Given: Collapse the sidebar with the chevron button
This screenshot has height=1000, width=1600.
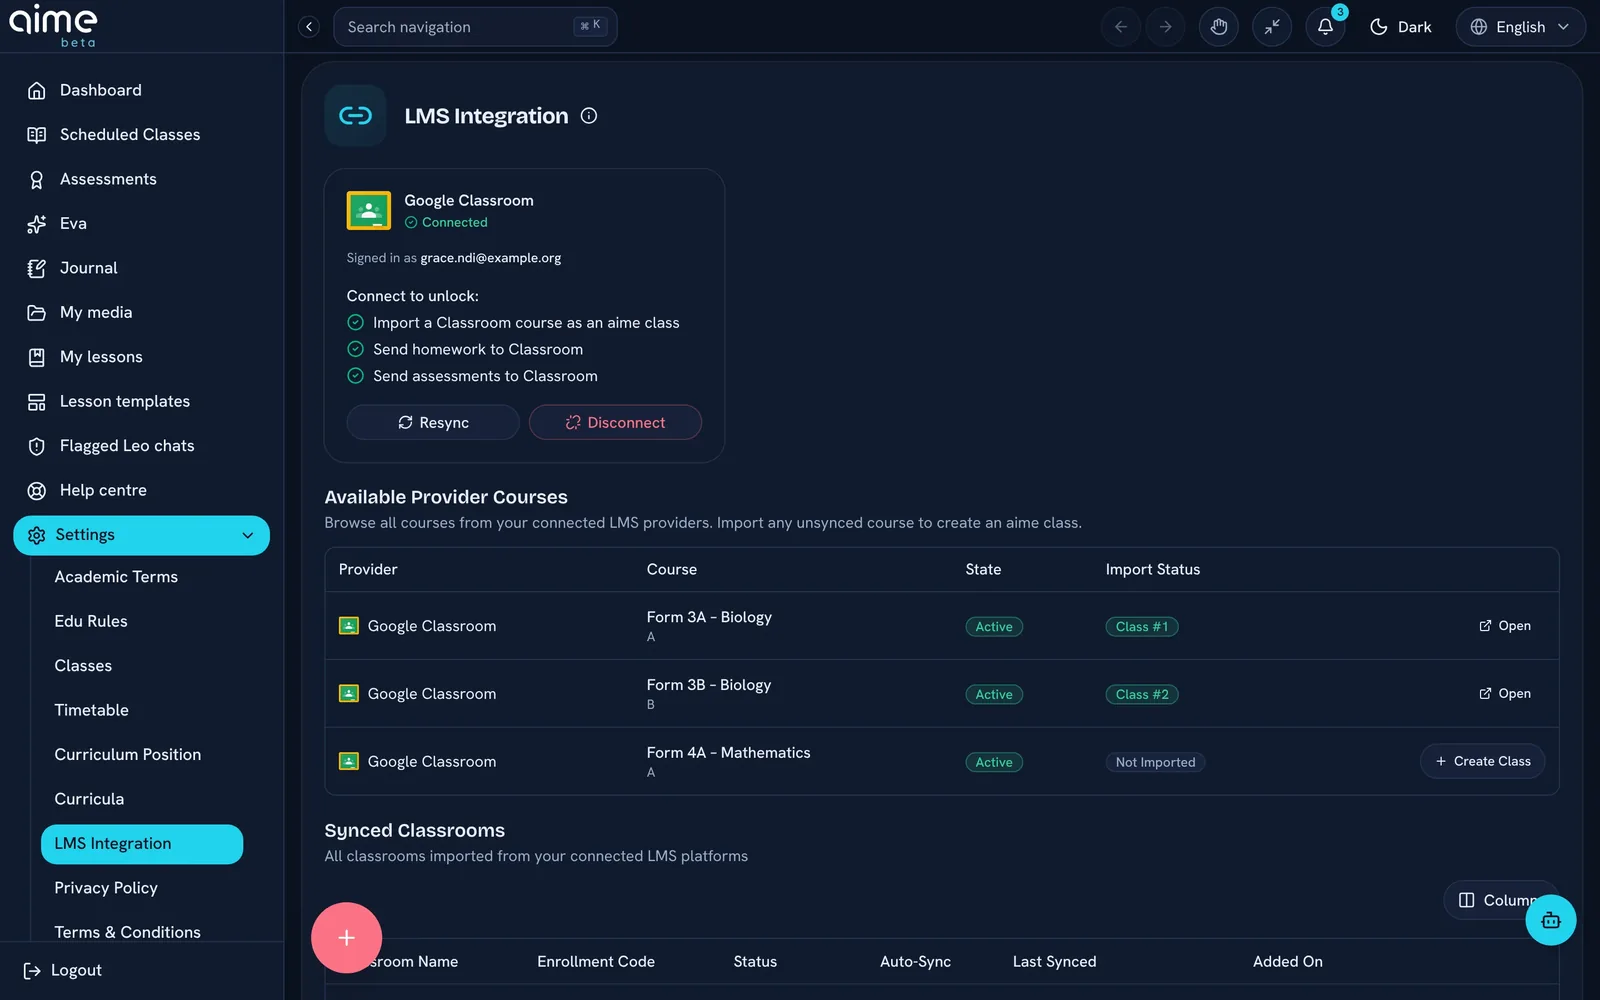Looking at the screenshot, I should (309, 27).
